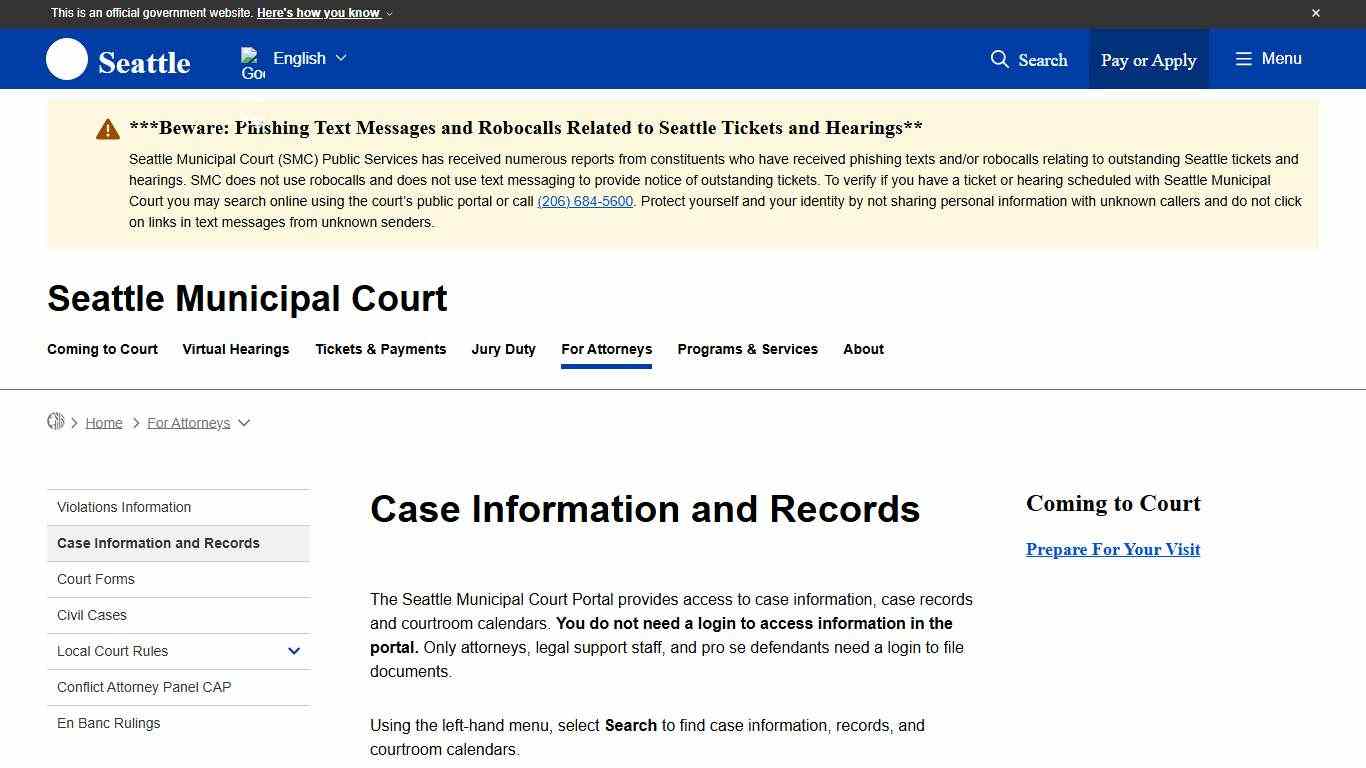Click the Home breadcrumb link
This screenshot has width=1366, height=768.
click(x=104, y=422)
